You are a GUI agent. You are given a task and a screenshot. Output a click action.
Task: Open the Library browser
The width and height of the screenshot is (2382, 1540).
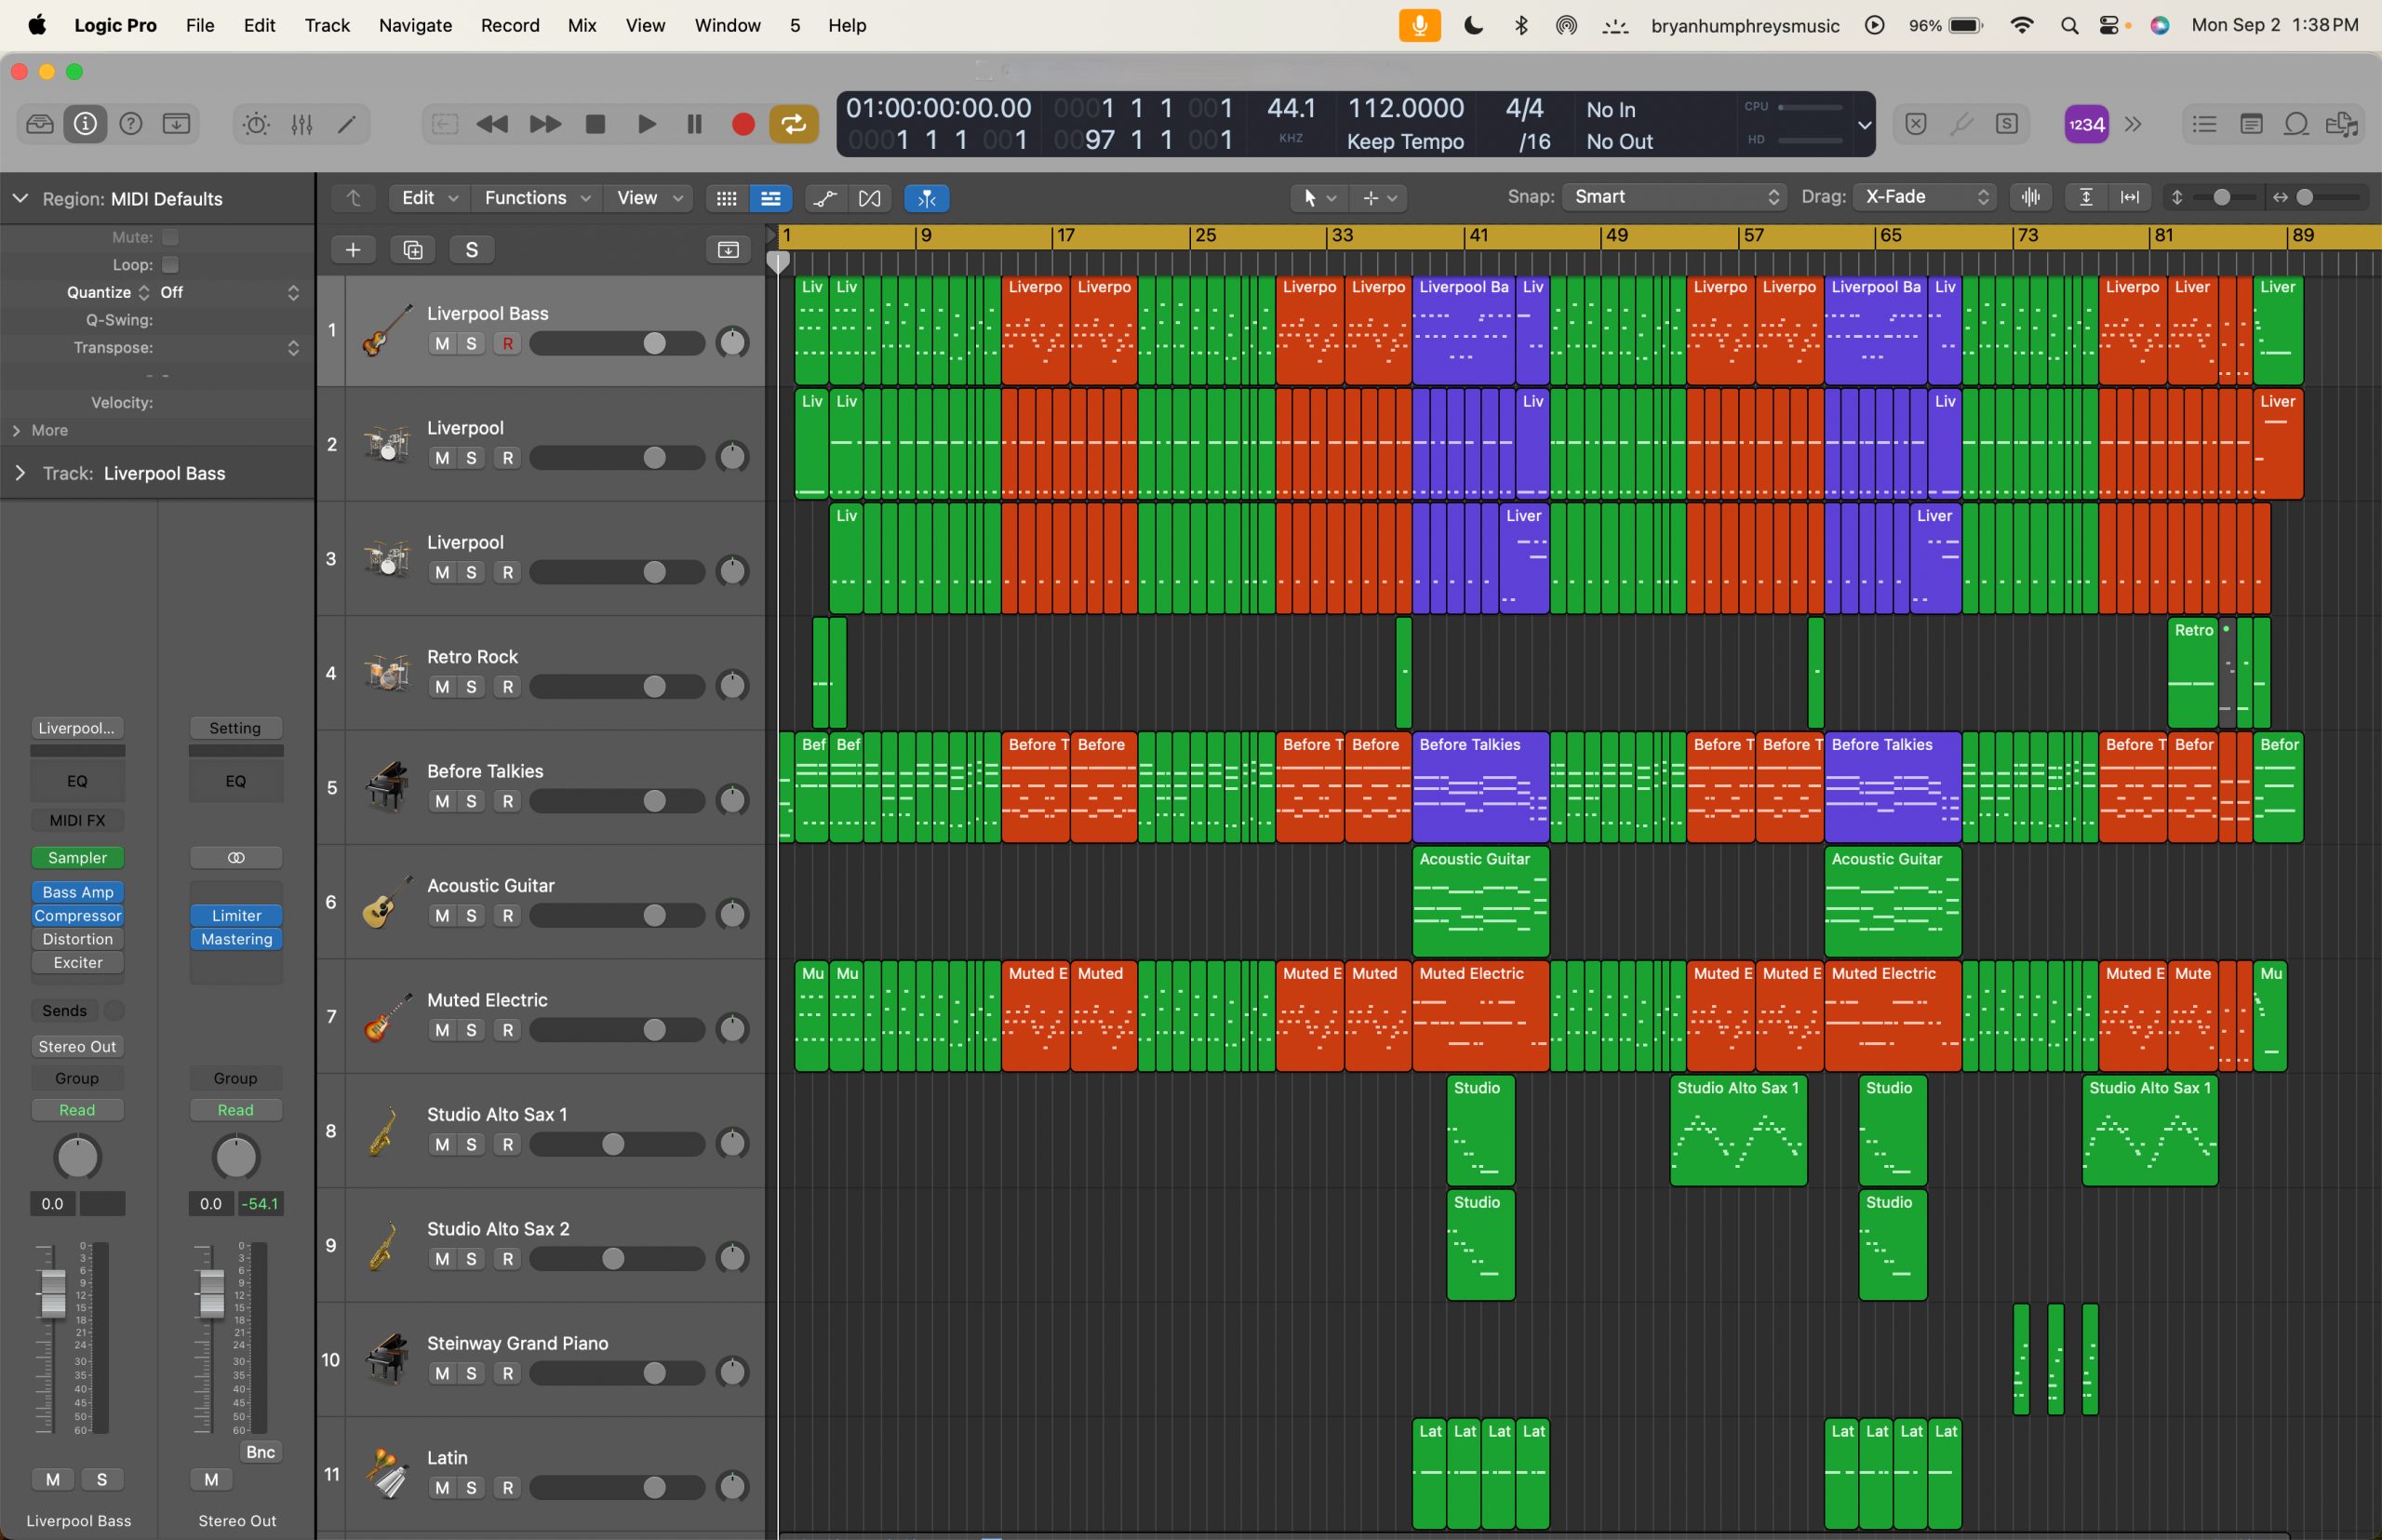click(x=38, y=123)
